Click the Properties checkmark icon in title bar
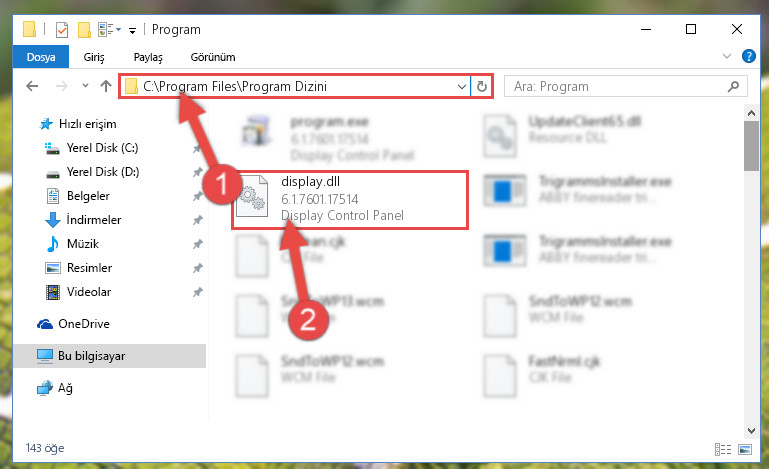This screenshot has width=769, height=469. tap(62, 30)
